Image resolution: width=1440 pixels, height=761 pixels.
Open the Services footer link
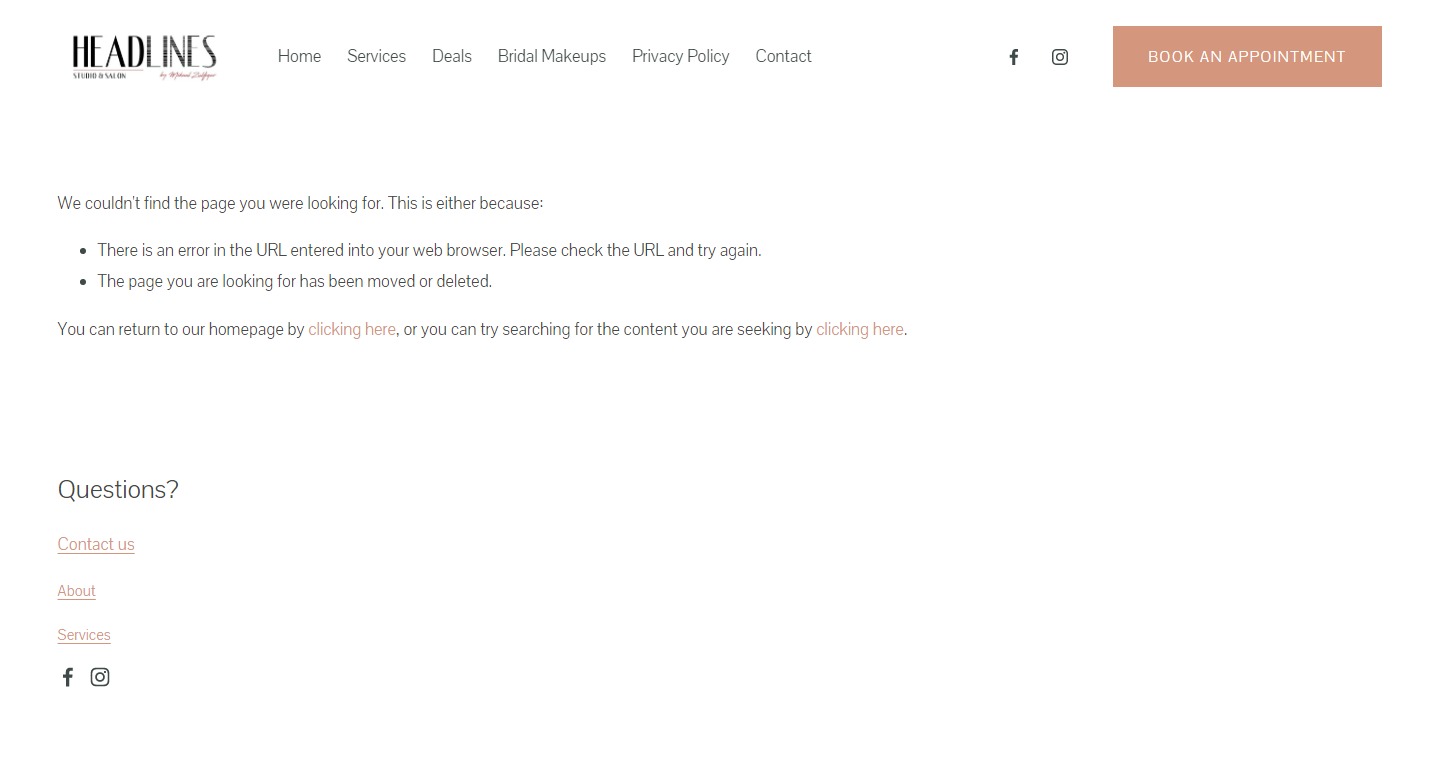pos(84,635)
